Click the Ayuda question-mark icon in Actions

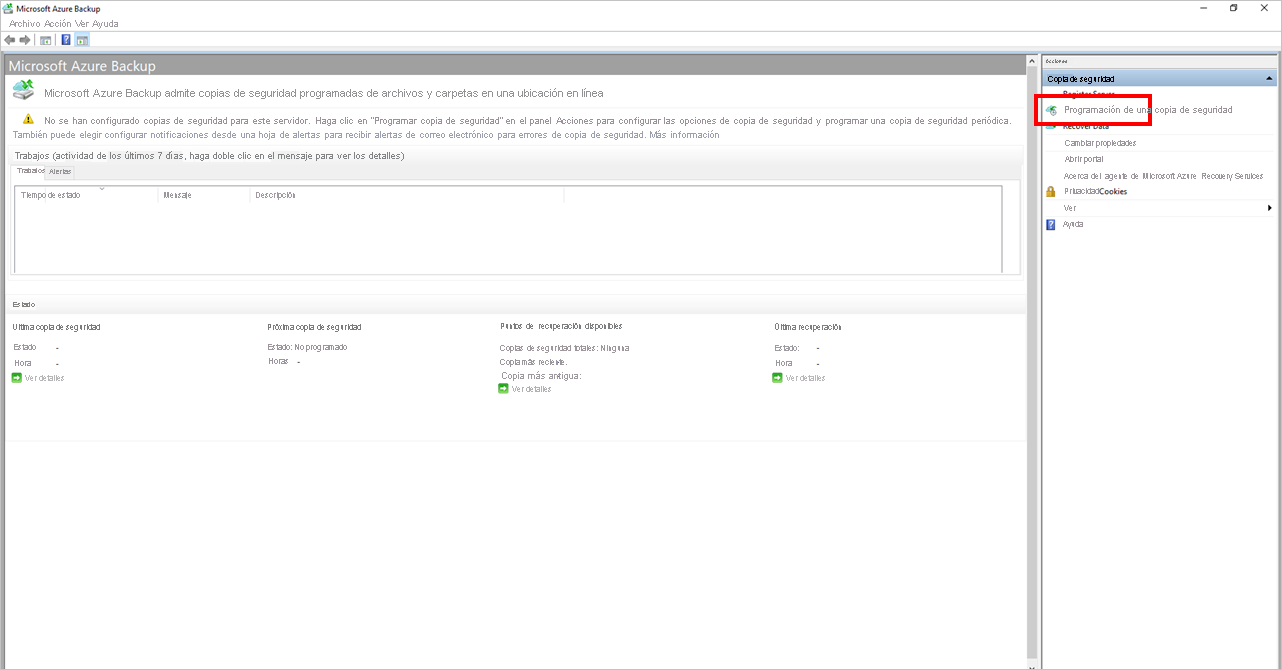click(x=1051, y=224)
